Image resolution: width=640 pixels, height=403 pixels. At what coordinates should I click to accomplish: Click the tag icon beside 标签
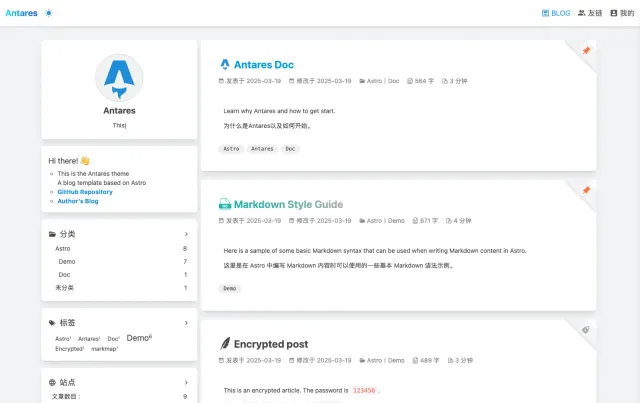click(x=52, y=323)
